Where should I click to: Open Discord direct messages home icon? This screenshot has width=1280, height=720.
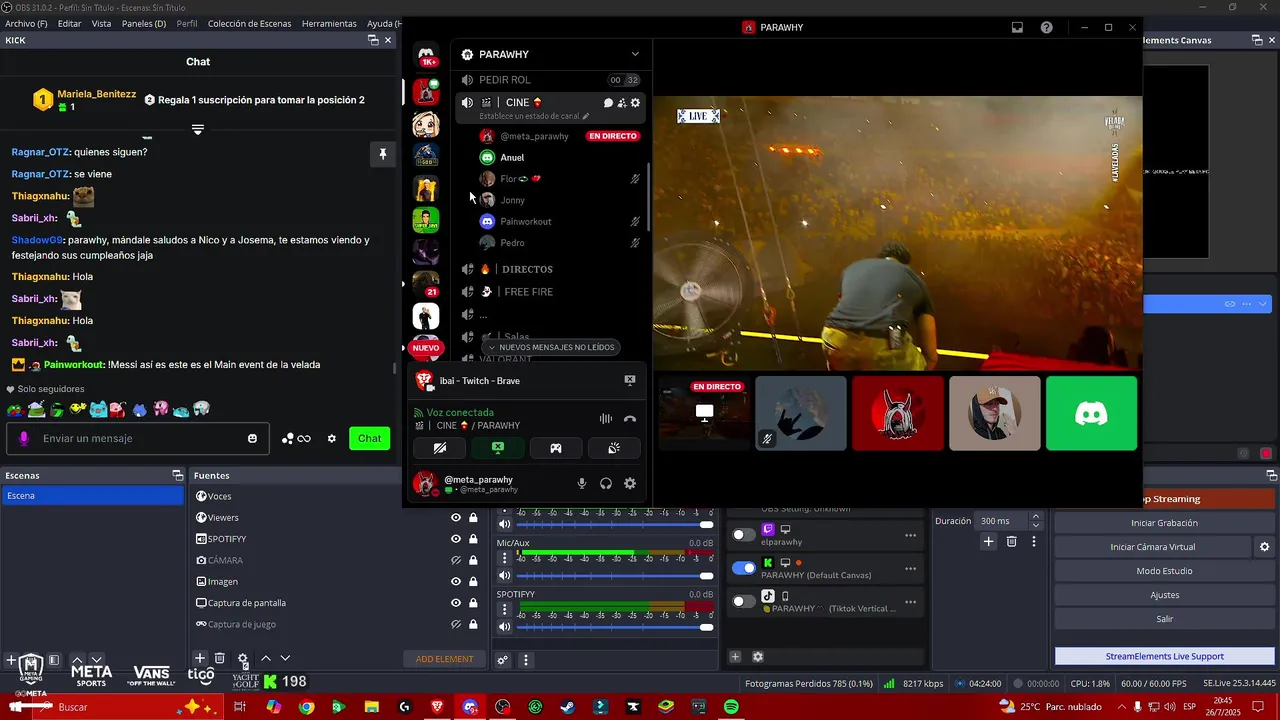click(x=426, y=55)
